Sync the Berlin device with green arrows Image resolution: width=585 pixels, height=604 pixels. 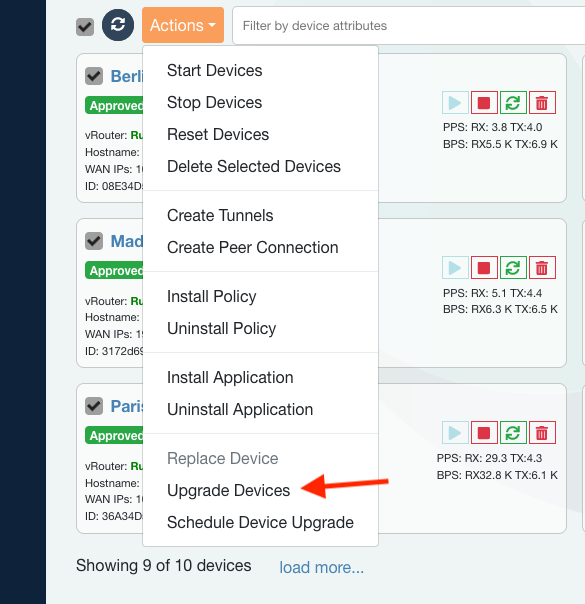click(x=513, y=102)
